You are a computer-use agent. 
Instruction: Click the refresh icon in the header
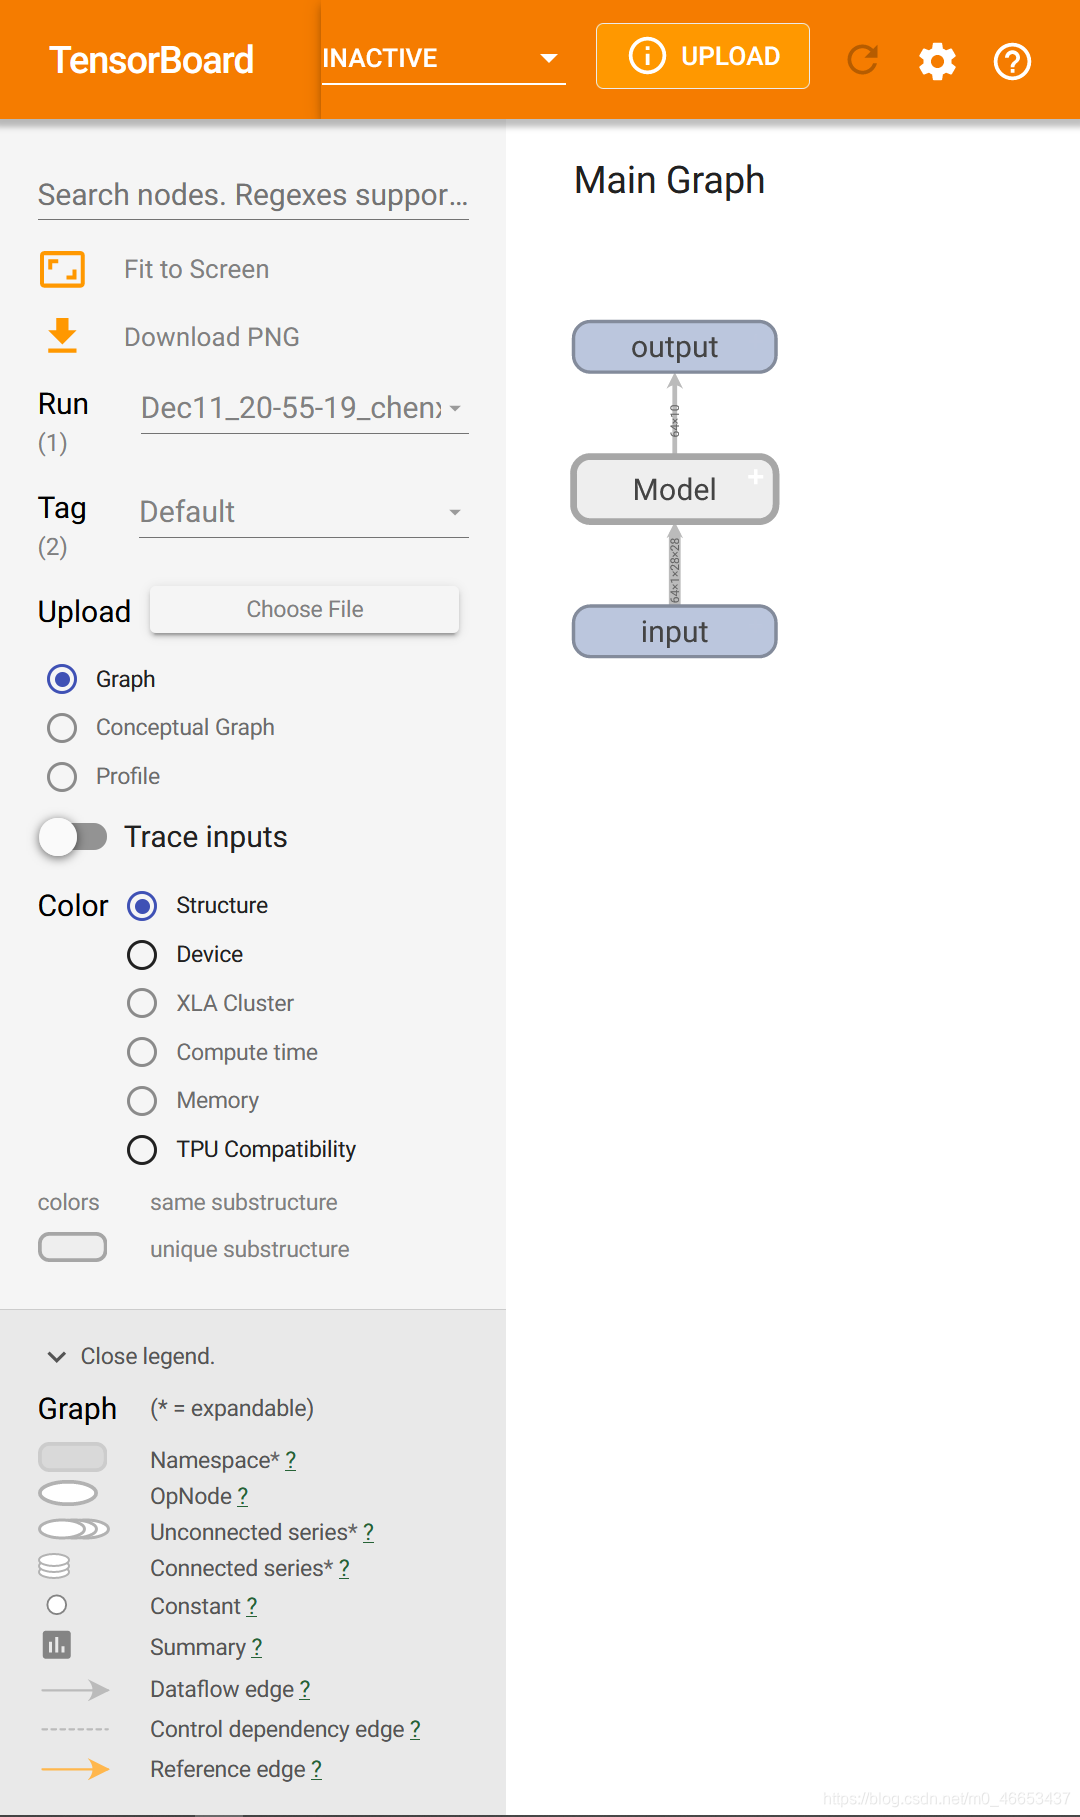click(862, 60)
